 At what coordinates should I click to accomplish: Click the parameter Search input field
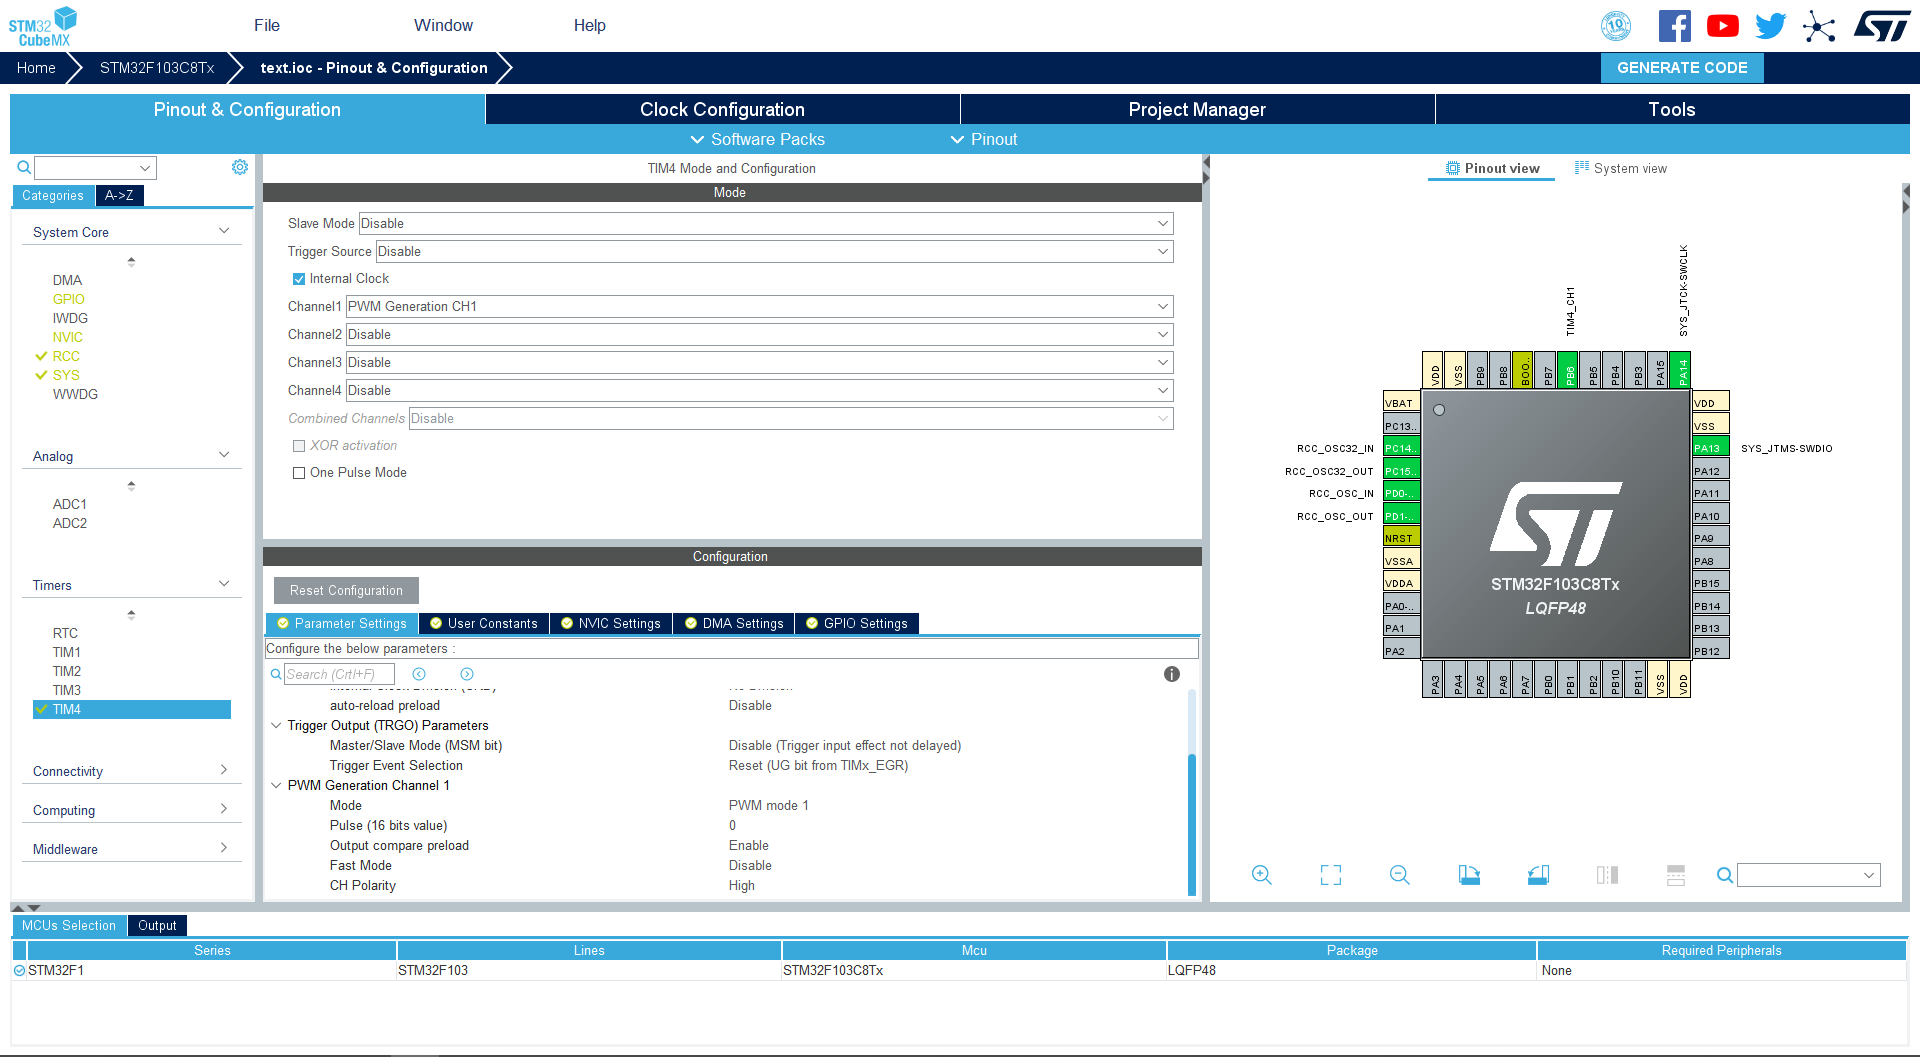[x=339, y=674]
